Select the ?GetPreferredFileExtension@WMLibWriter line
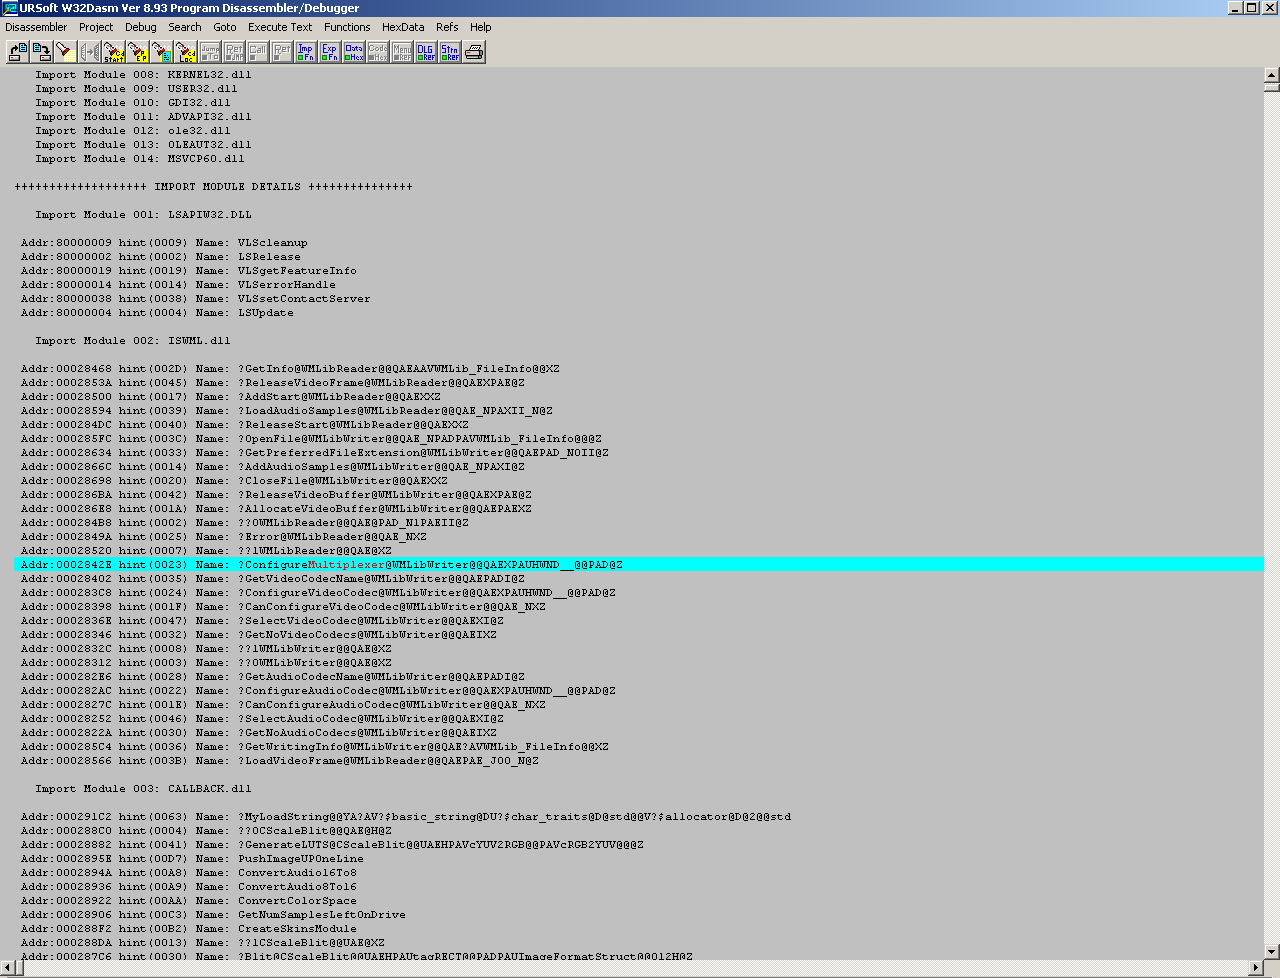The image size is (1280, 978). click(x=315, y=453)
